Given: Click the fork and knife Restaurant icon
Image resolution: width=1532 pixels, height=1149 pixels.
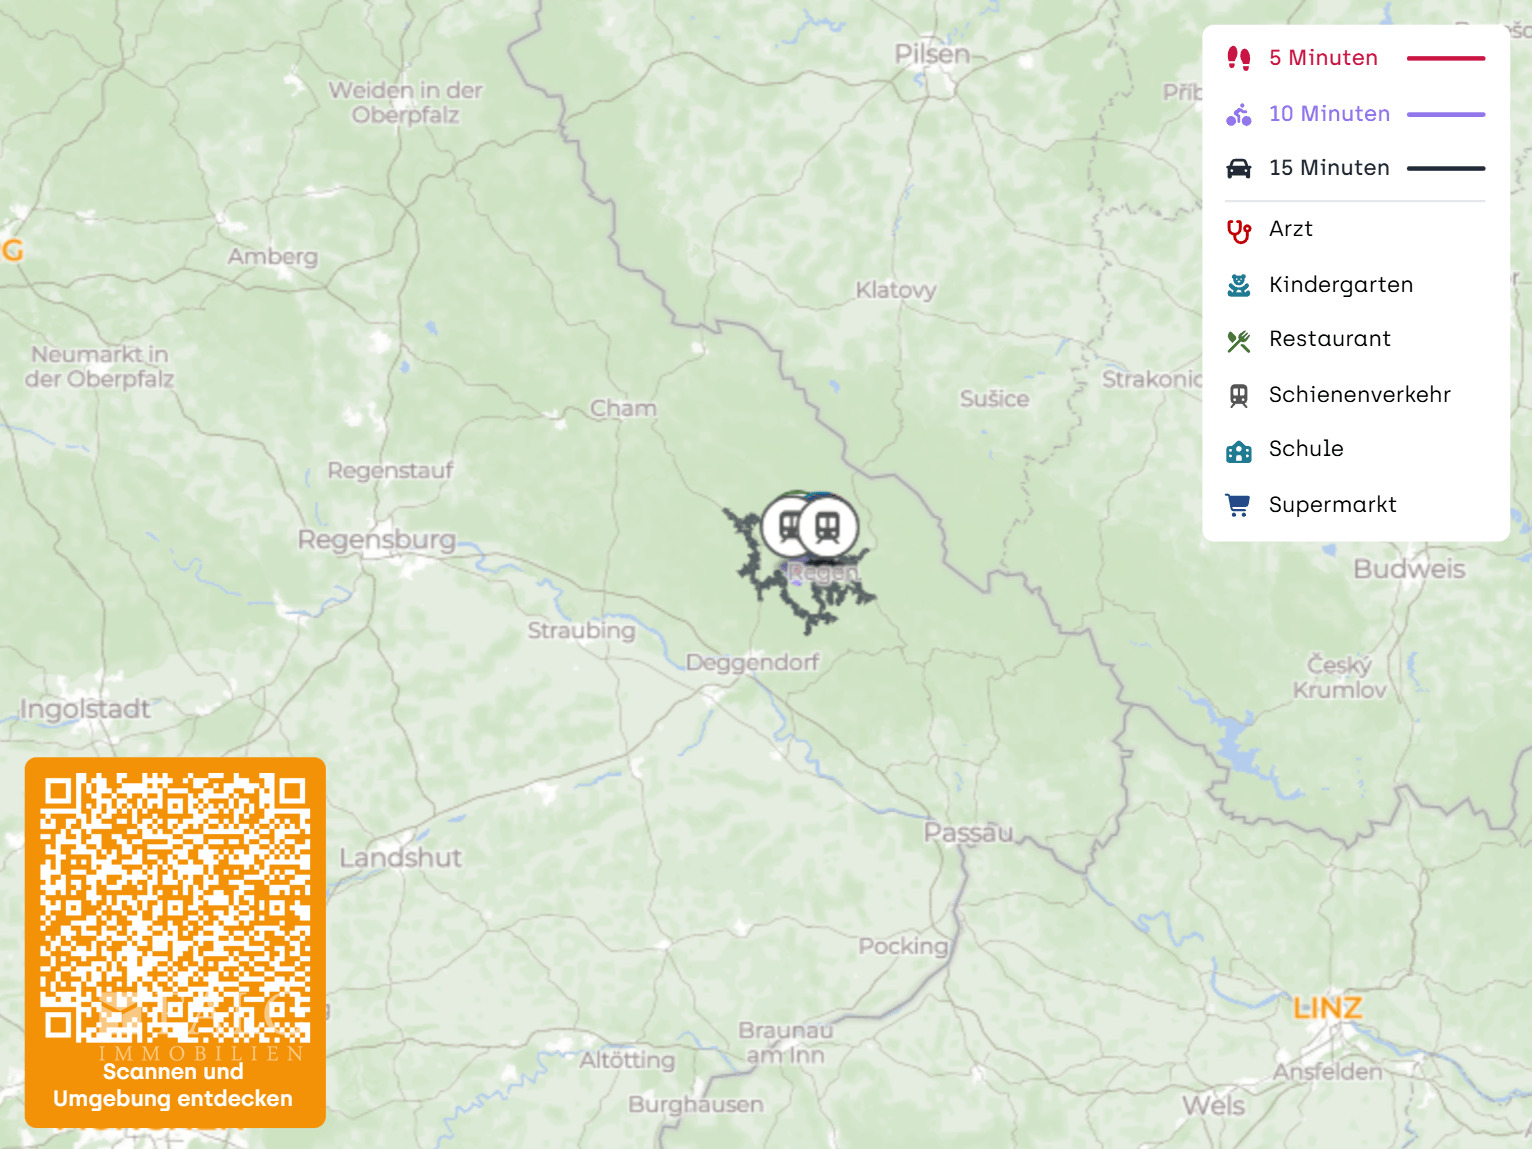Looking at the screenshot, I should coord(1238,340).
